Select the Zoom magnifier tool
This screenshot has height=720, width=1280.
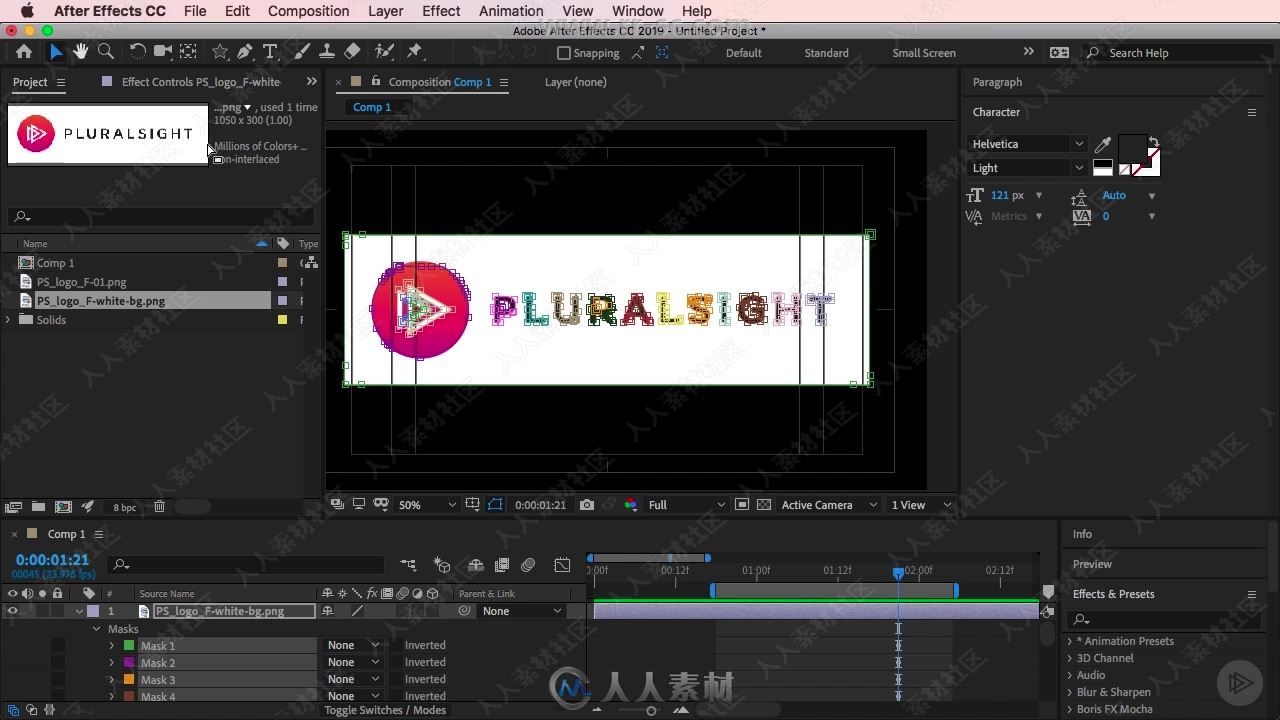point(106,52)
